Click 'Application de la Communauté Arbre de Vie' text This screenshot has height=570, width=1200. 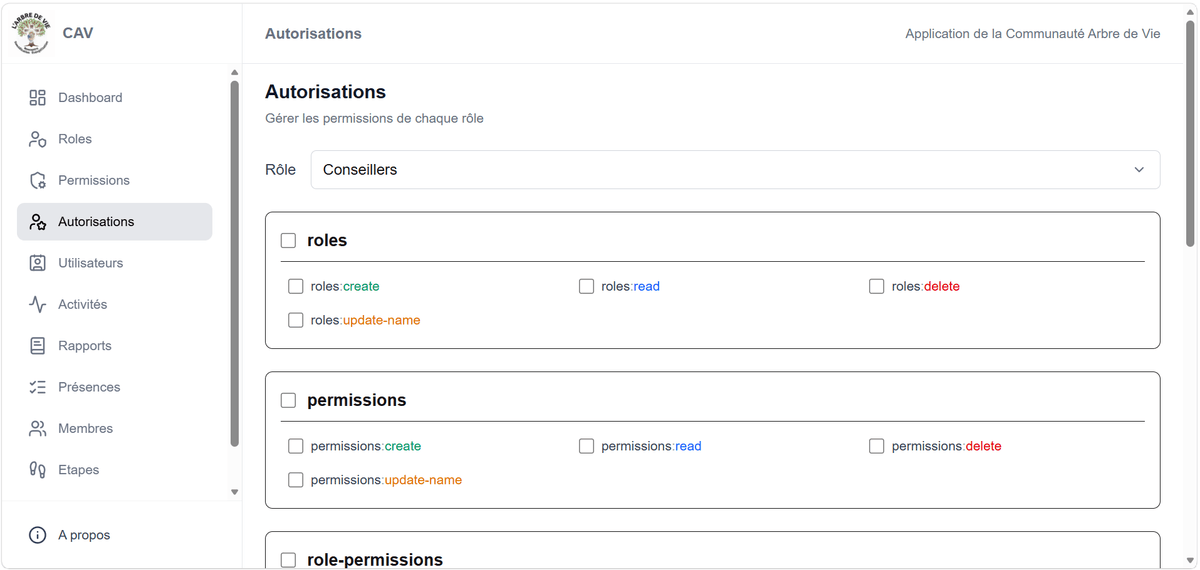coord(1033,33)
